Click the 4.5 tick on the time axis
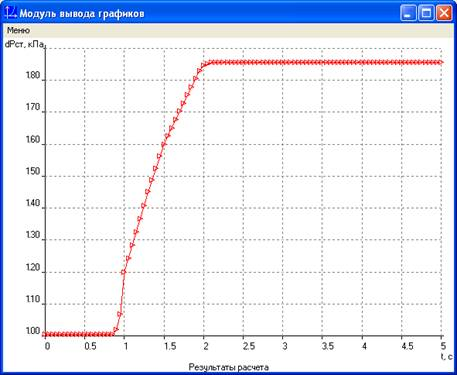This screenshot has height=375, width=457. (x=407, y=346)
